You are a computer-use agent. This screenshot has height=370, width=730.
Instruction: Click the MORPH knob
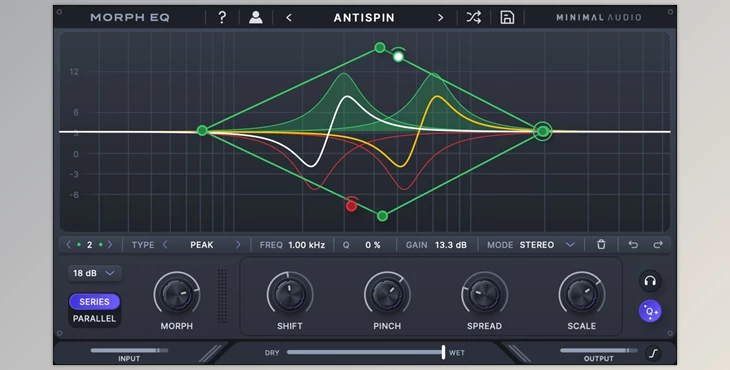177,295
